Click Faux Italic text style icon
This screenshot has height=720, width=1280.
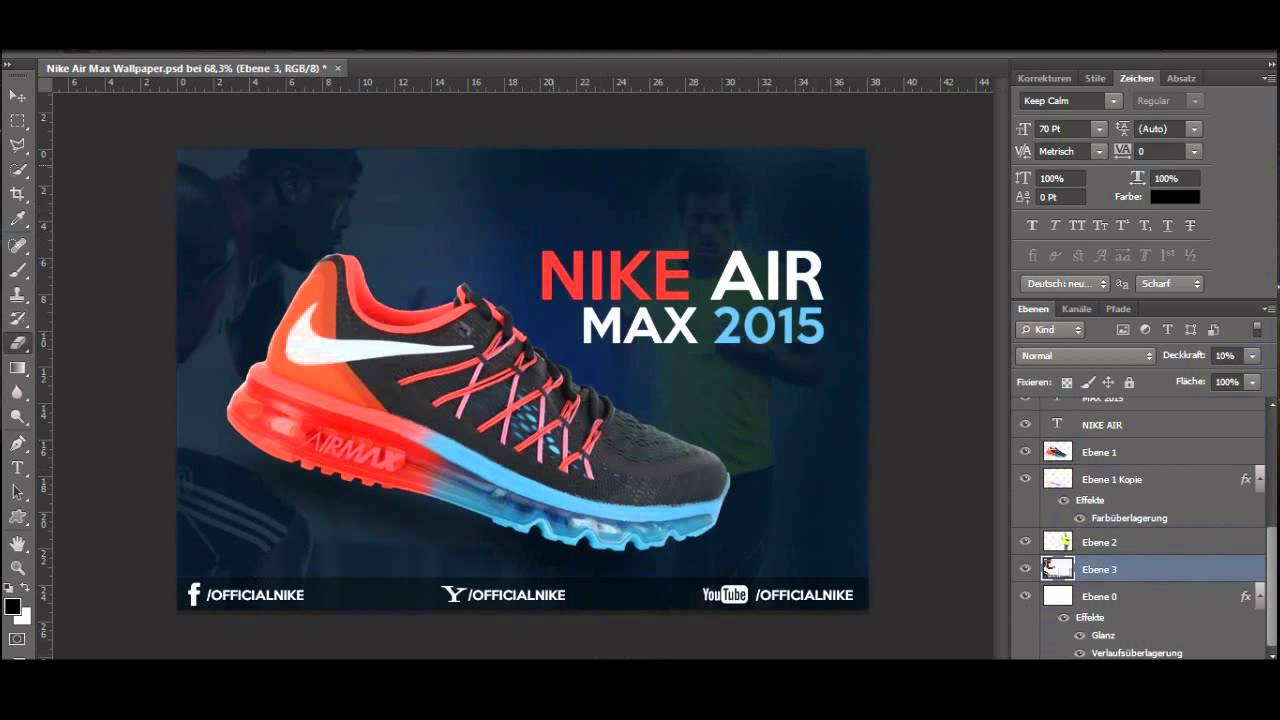point(1055,226)
